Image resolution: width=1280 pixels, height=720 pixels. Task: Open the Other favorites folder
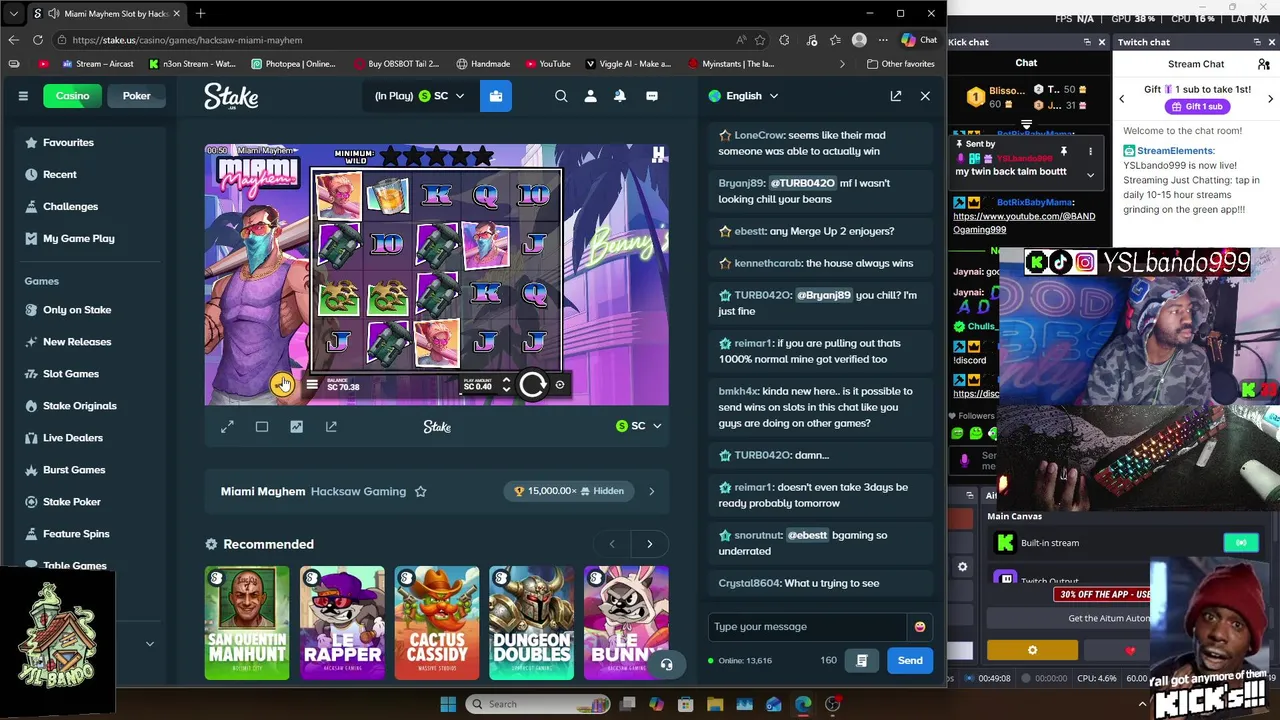coord(901,64)
